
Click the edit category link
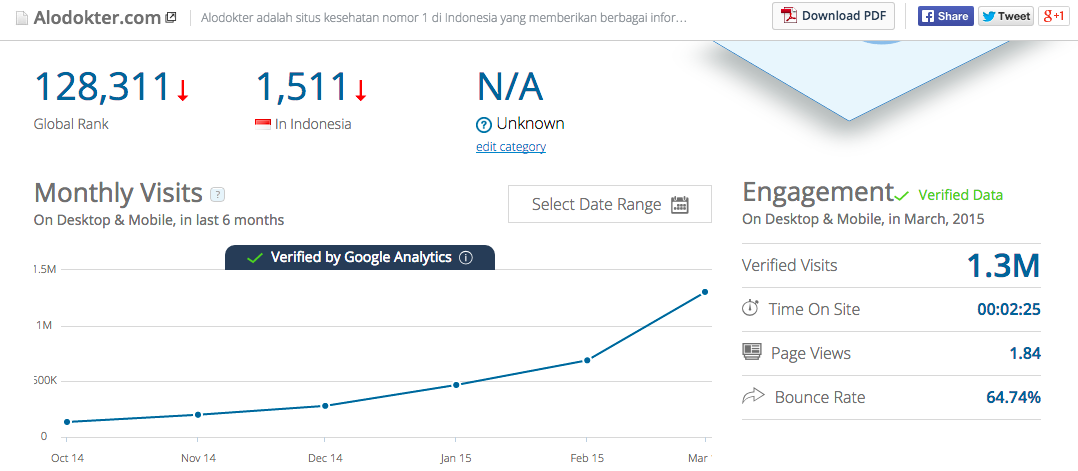pos(511,146)
